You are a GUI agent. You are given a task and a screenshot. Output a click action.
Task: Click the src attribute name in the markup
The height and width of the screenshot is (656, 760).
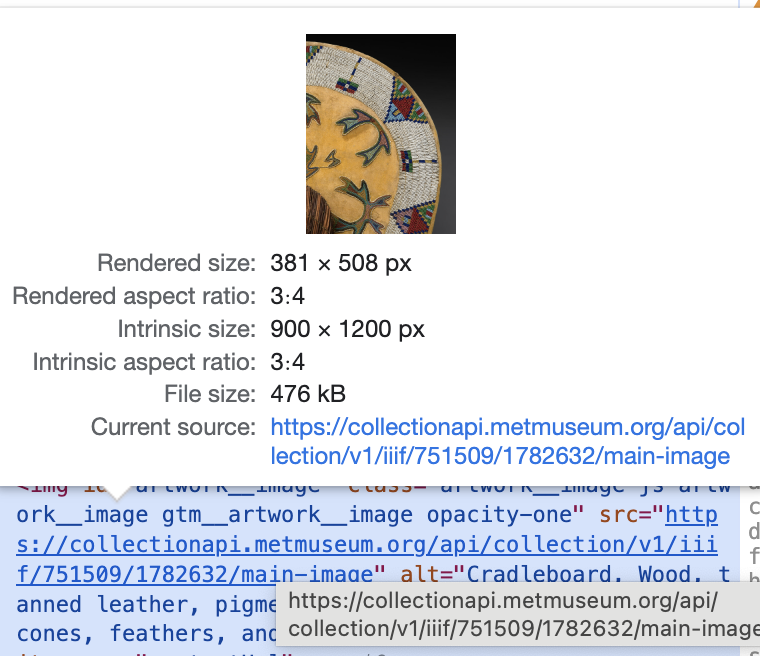pyautogui.click(x=617, y=516)
